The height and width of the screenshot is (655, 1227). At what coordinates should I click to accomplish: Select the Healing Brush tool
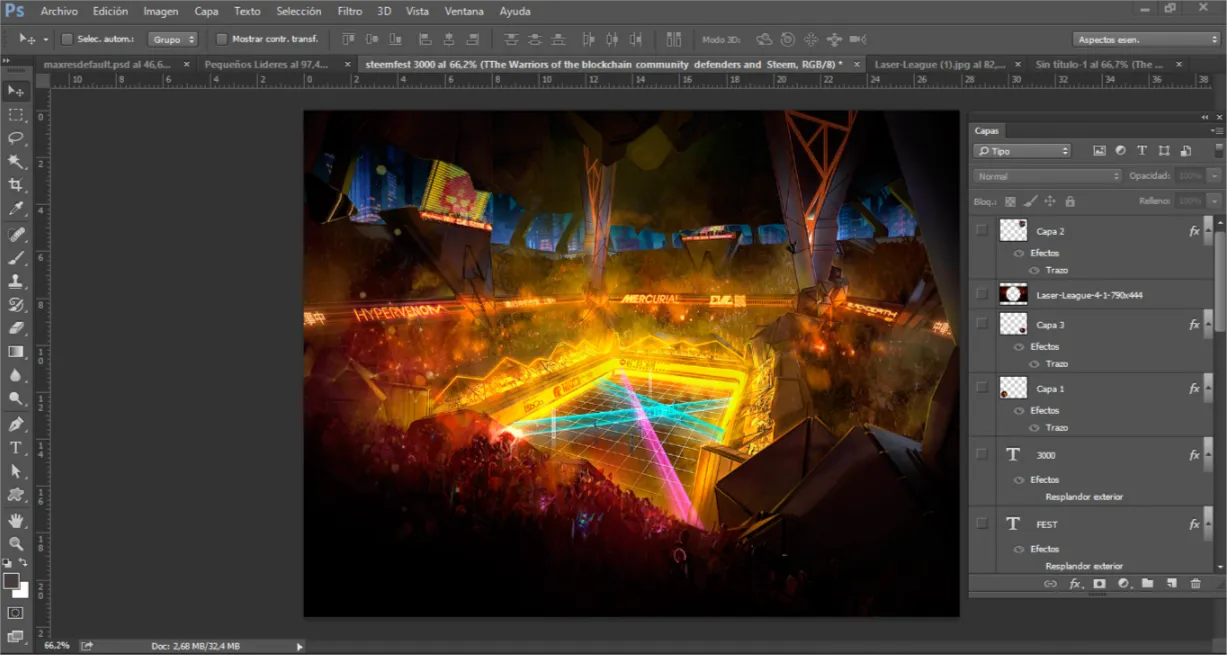pyautogui.click(x=16, y=235)
